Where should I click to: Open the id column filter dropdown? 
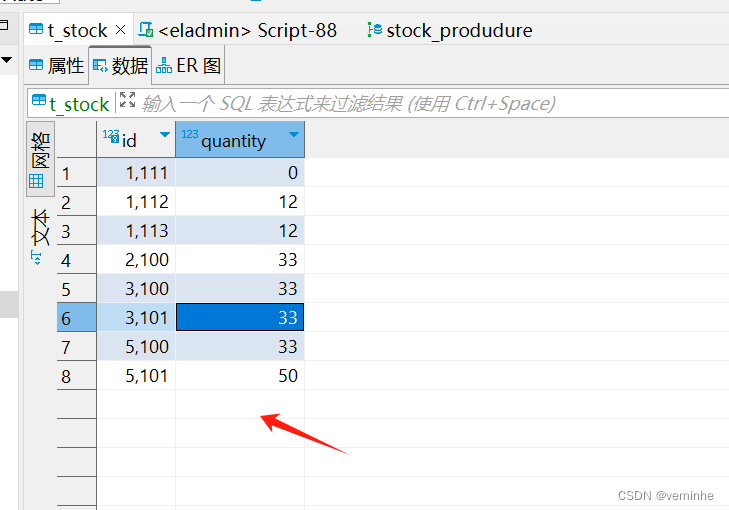coord(165,134)
